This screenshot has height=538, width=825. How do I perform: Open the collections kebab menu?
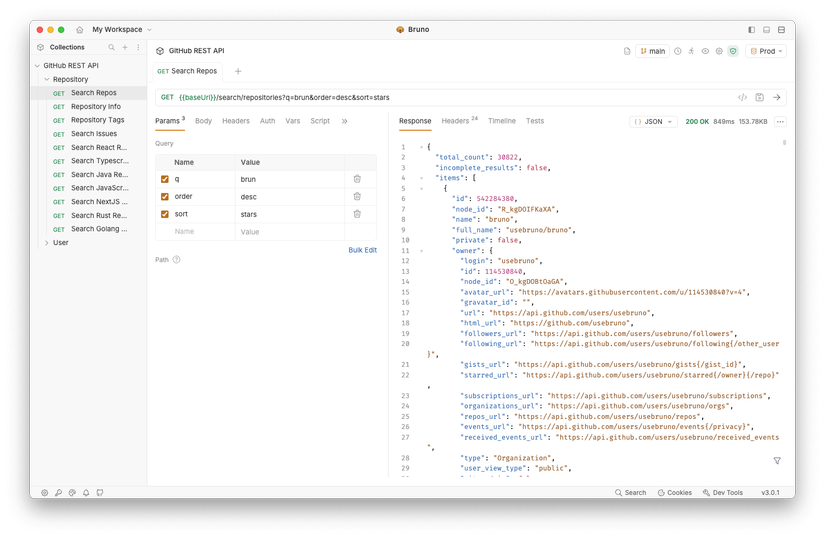click(x=138, y=47)
